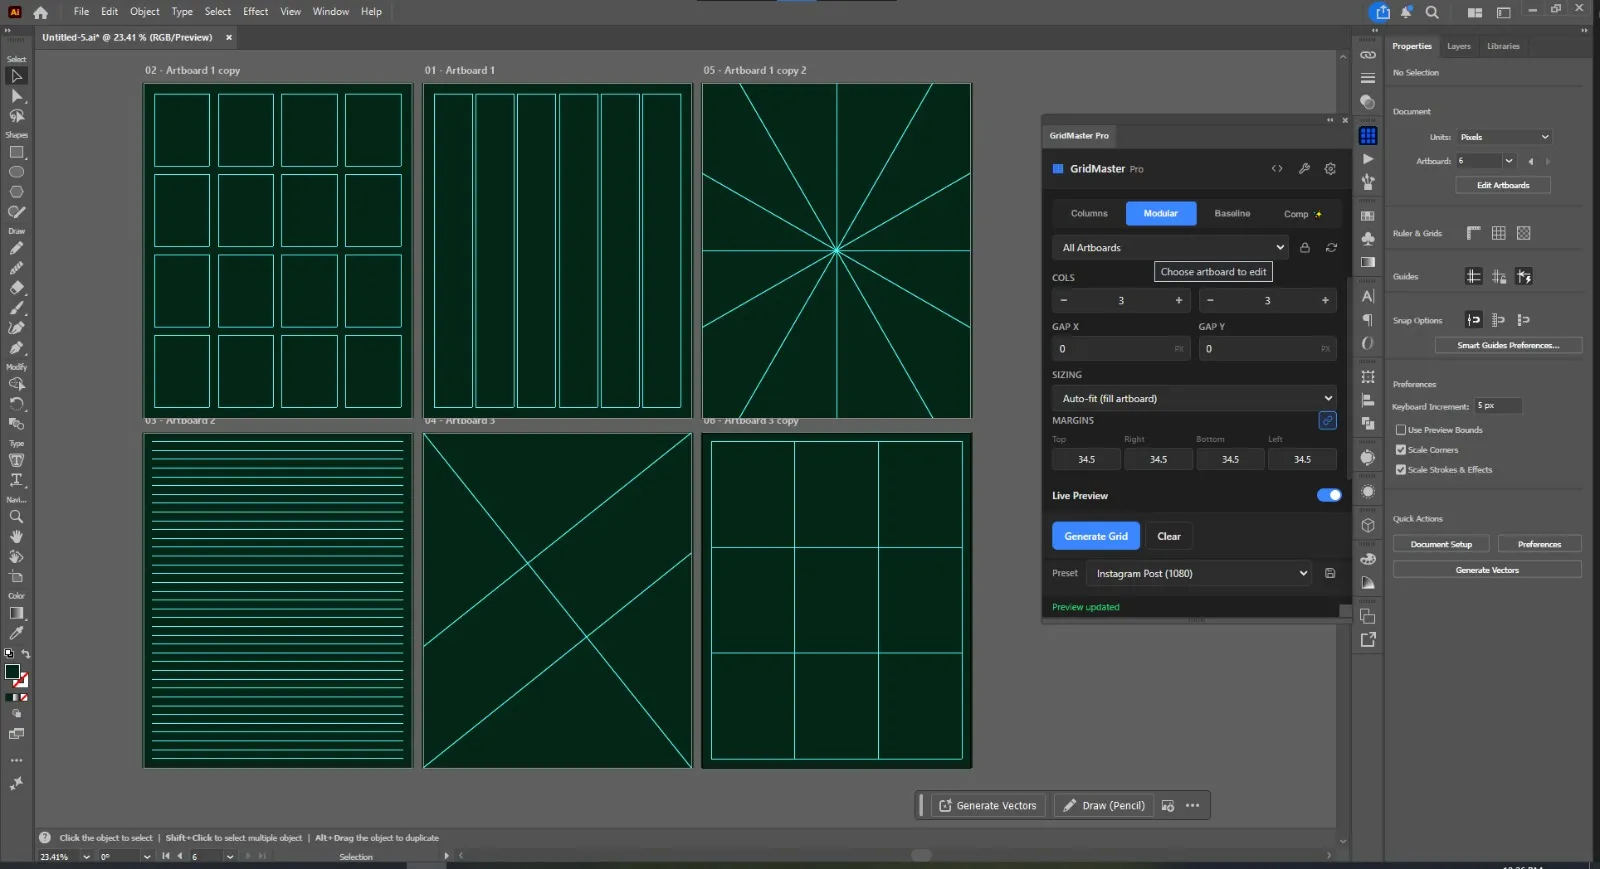This screenshot has height=869, width=1600.
Task: Open the Character panel icon in dock
Action: (1368, 296)
